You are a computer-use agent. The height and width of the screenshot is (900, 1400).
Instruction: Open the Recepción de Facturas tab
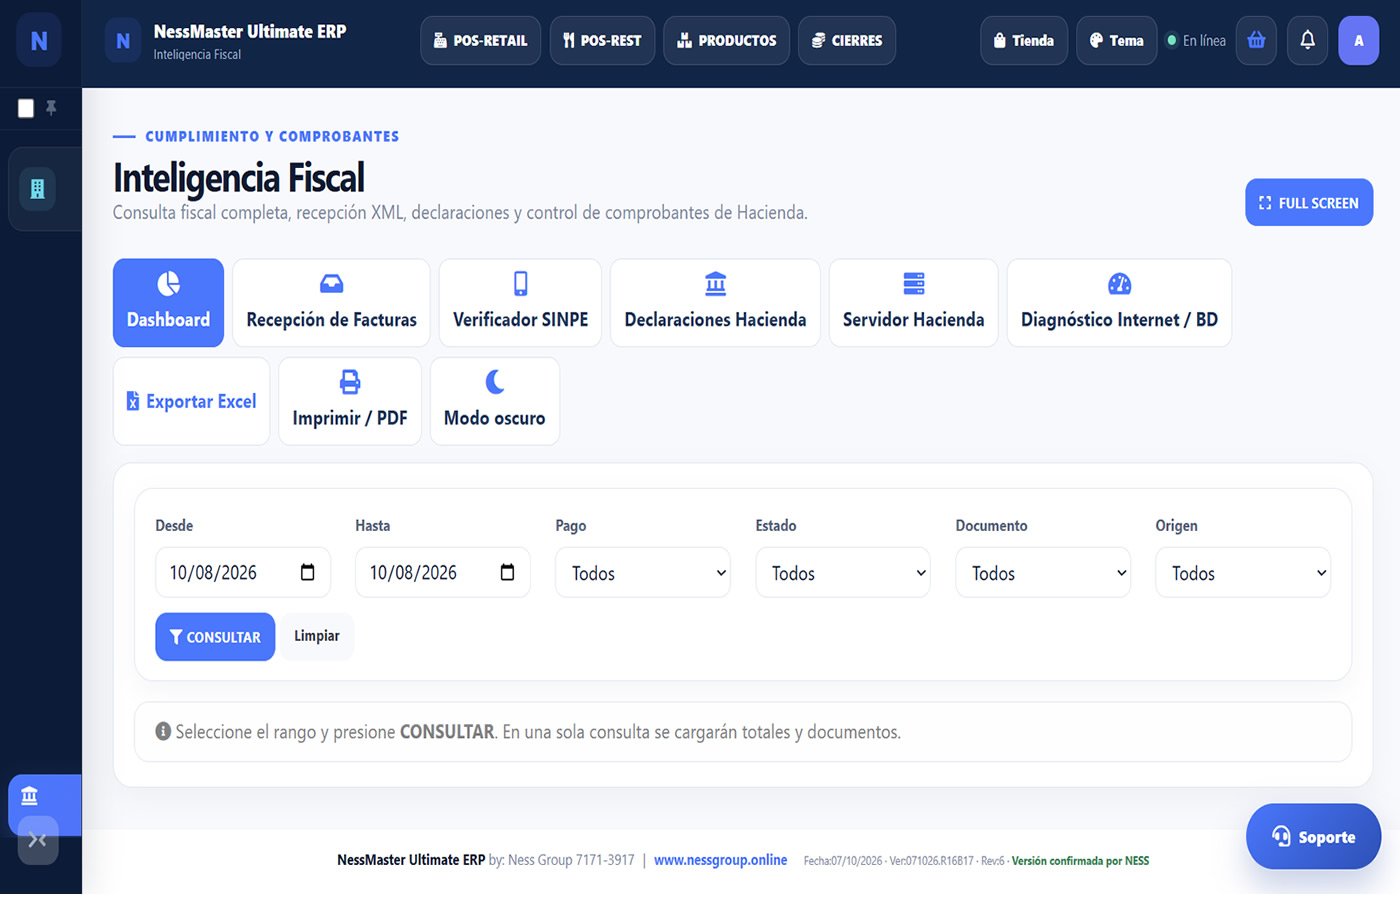click(x=331, y=303)
